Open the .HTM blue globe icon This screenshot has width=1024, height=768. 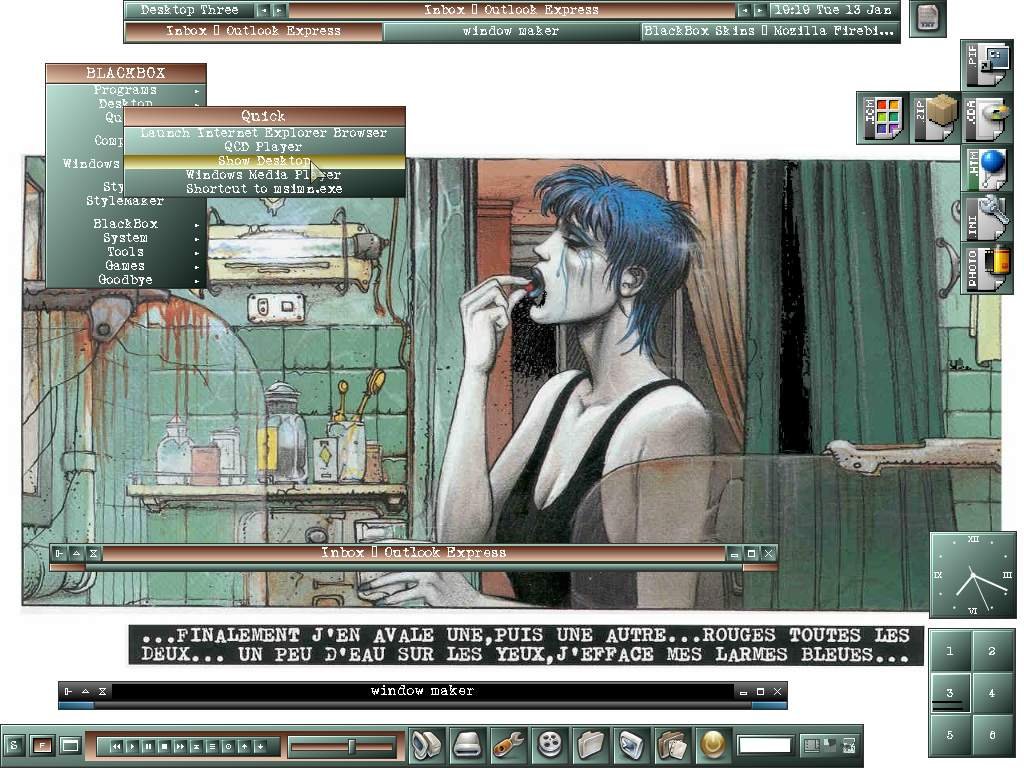[987, 168]
